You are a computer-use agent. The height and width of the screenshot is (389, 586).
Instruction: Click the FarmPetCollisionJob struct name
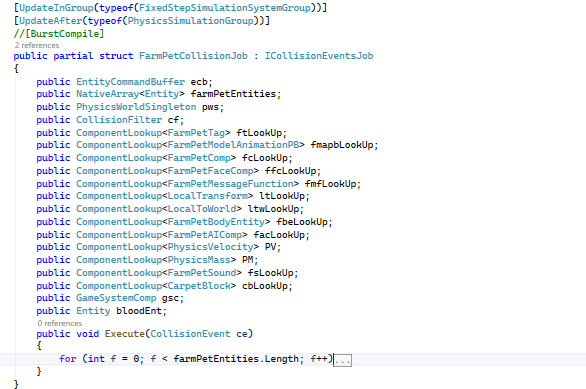193,56
